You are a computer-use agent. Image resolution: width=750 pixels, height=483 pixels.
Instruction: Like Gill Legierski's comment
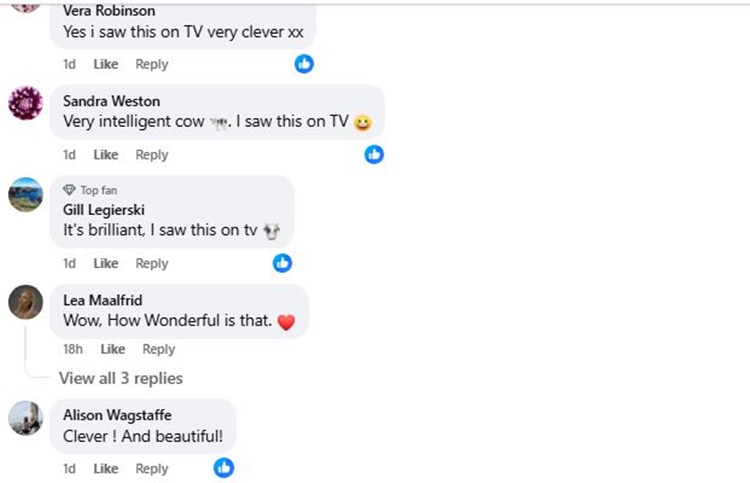point(106,263)
